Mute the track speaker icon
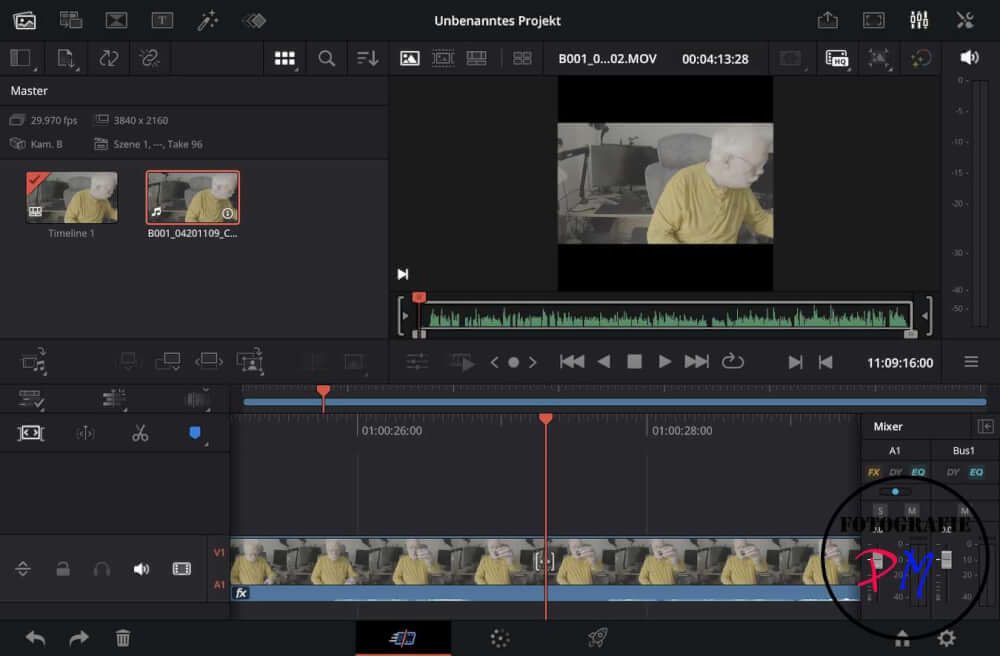This screenshot has width=1000, height=656. 141,569
